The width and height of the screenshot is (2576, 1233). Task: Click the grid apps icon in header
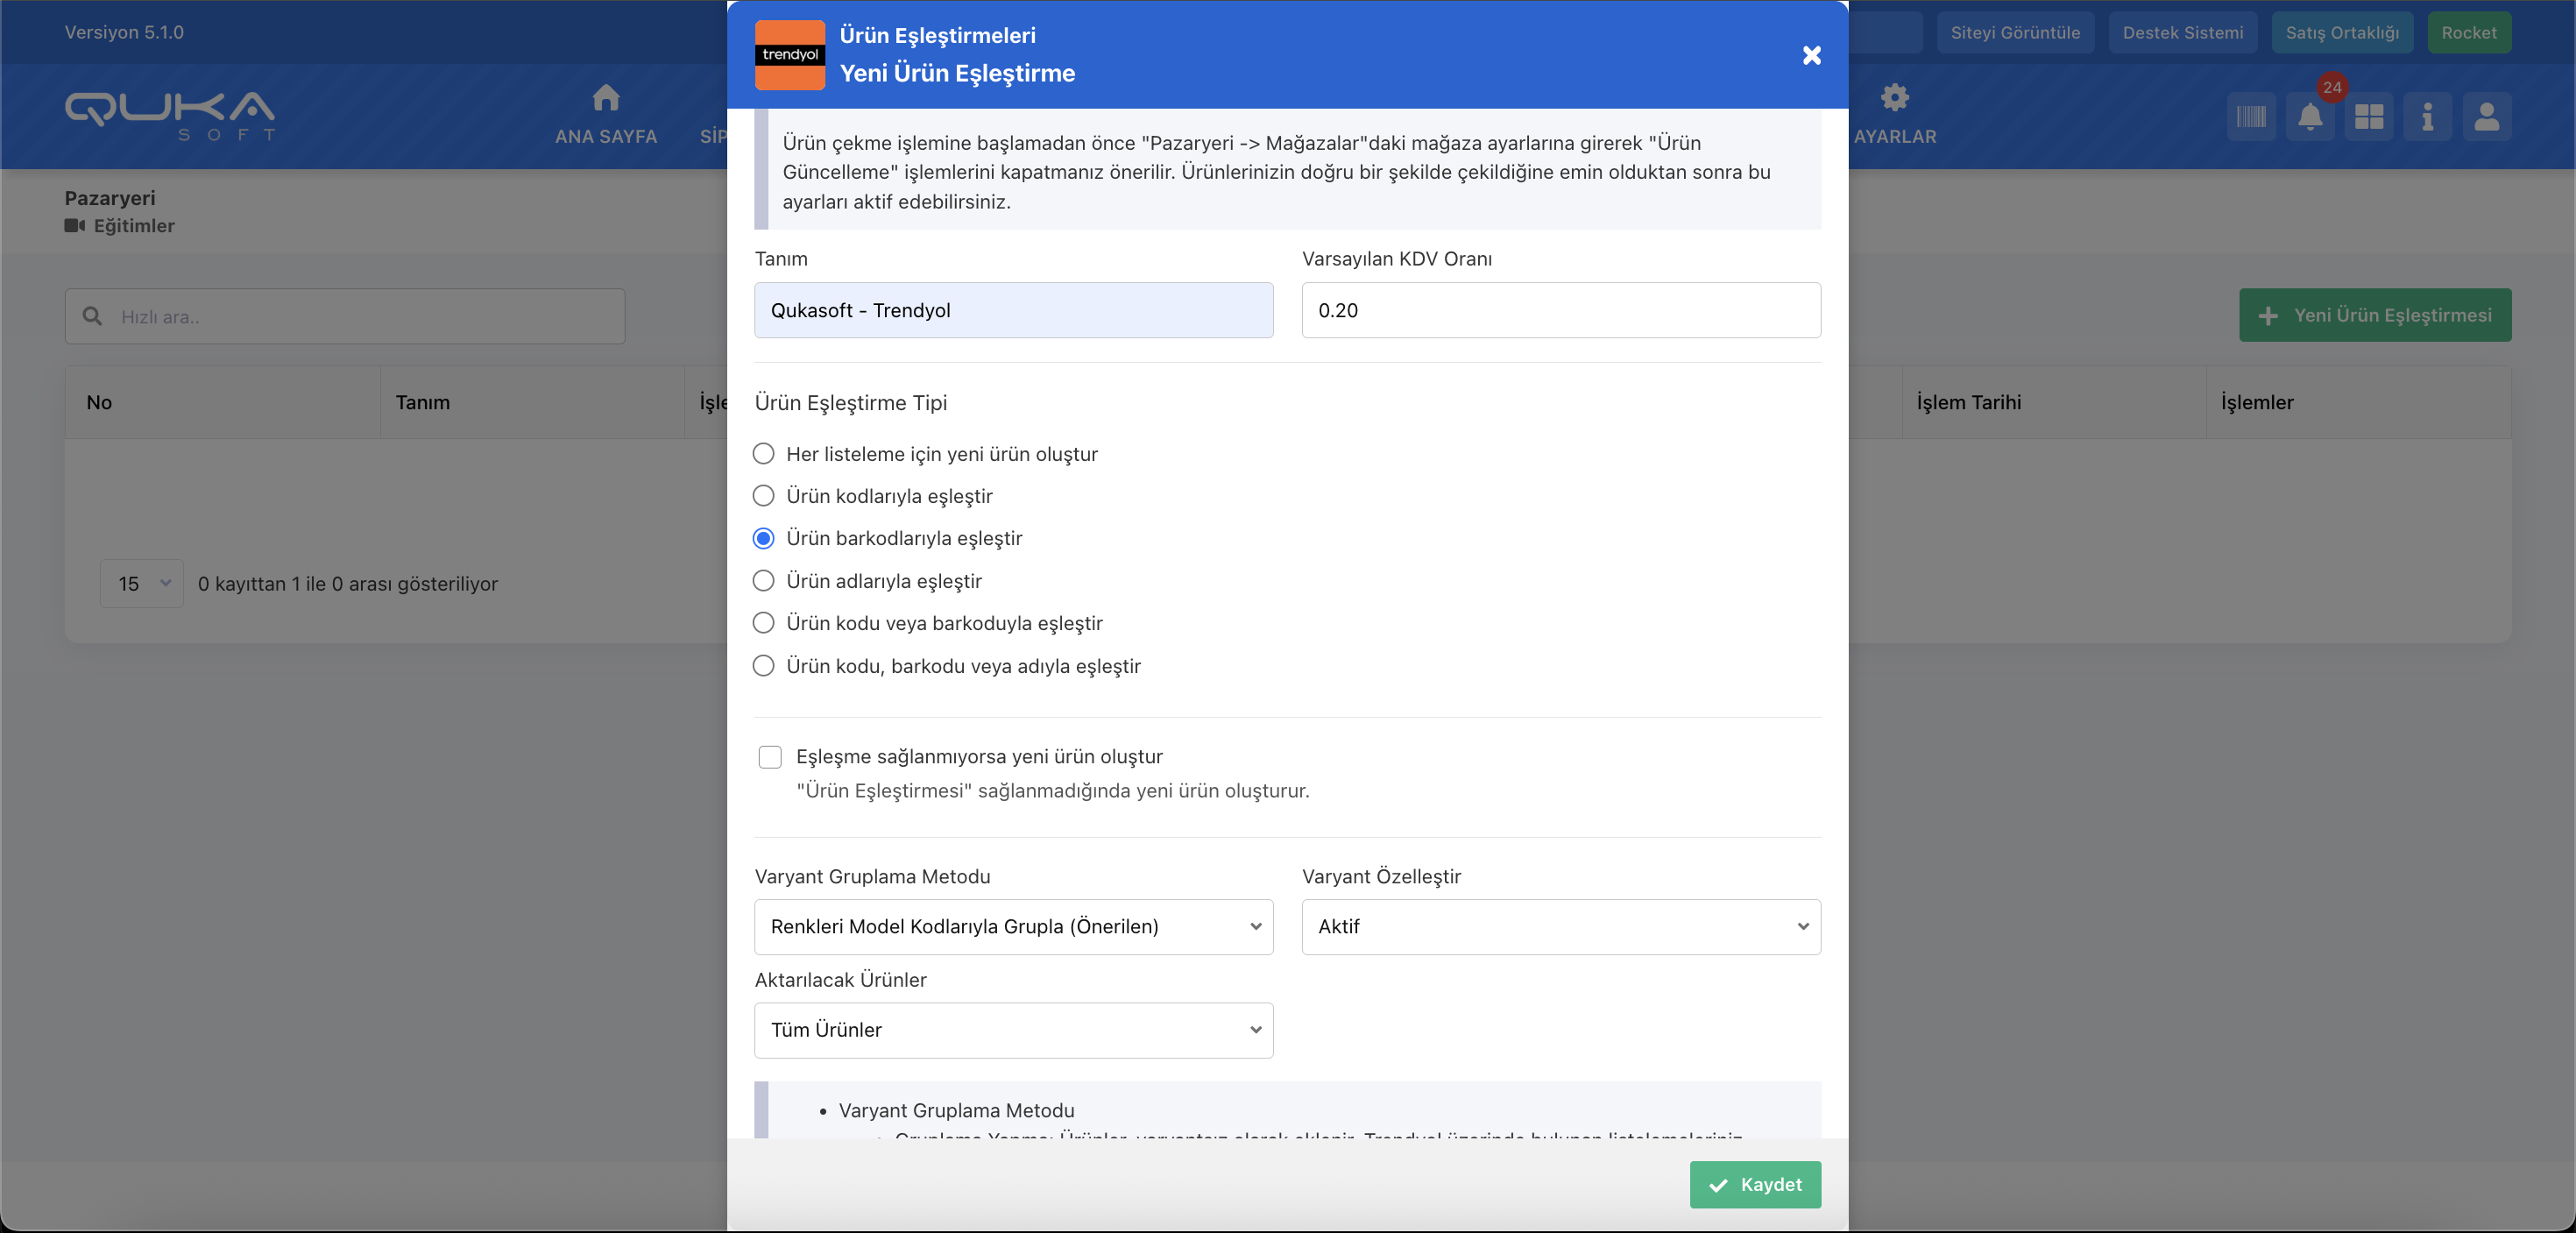2369,117
